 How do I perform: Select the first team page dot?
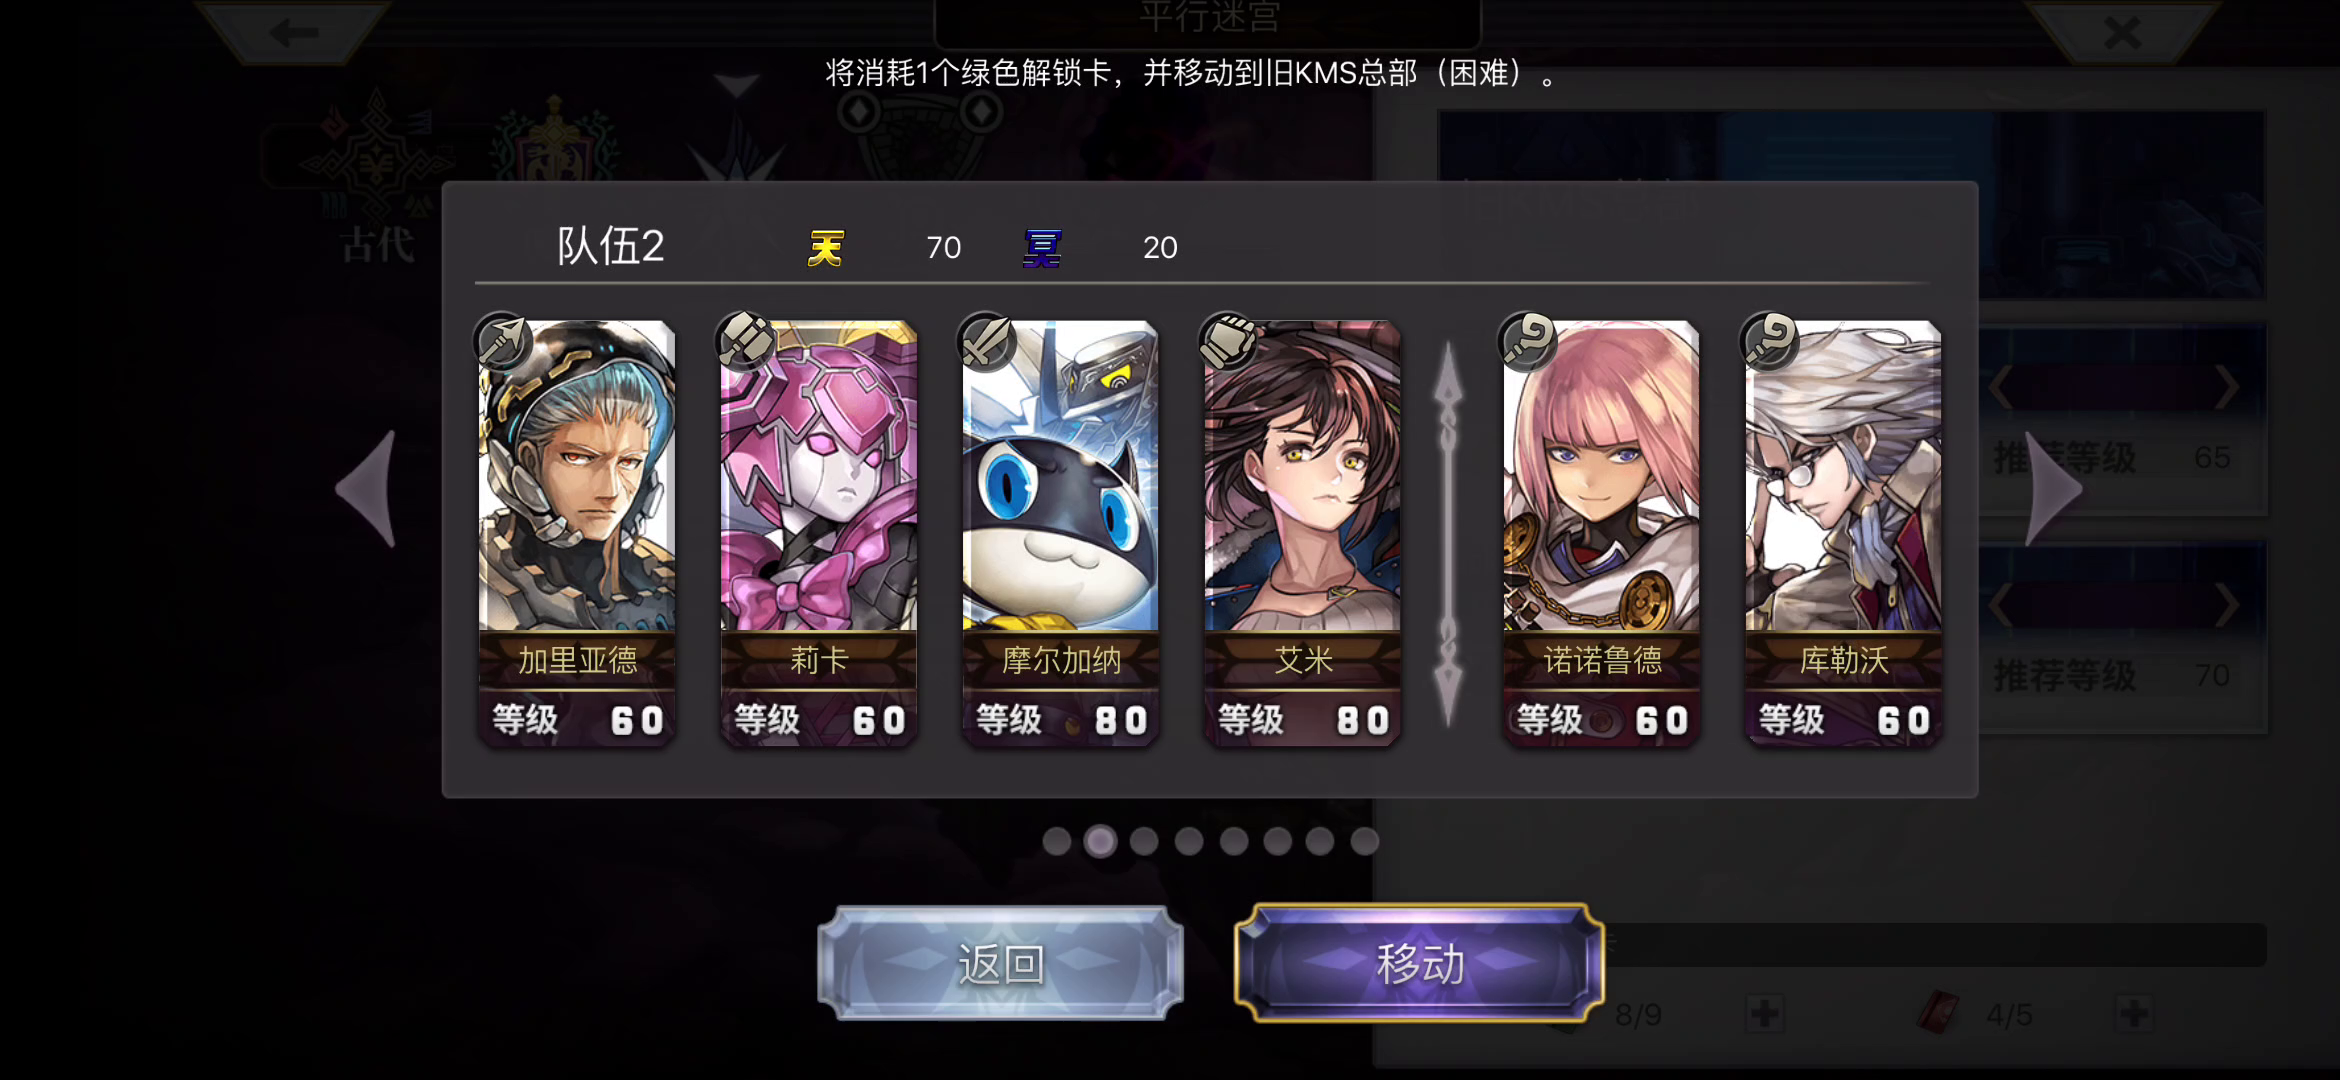coord(1056,841)
